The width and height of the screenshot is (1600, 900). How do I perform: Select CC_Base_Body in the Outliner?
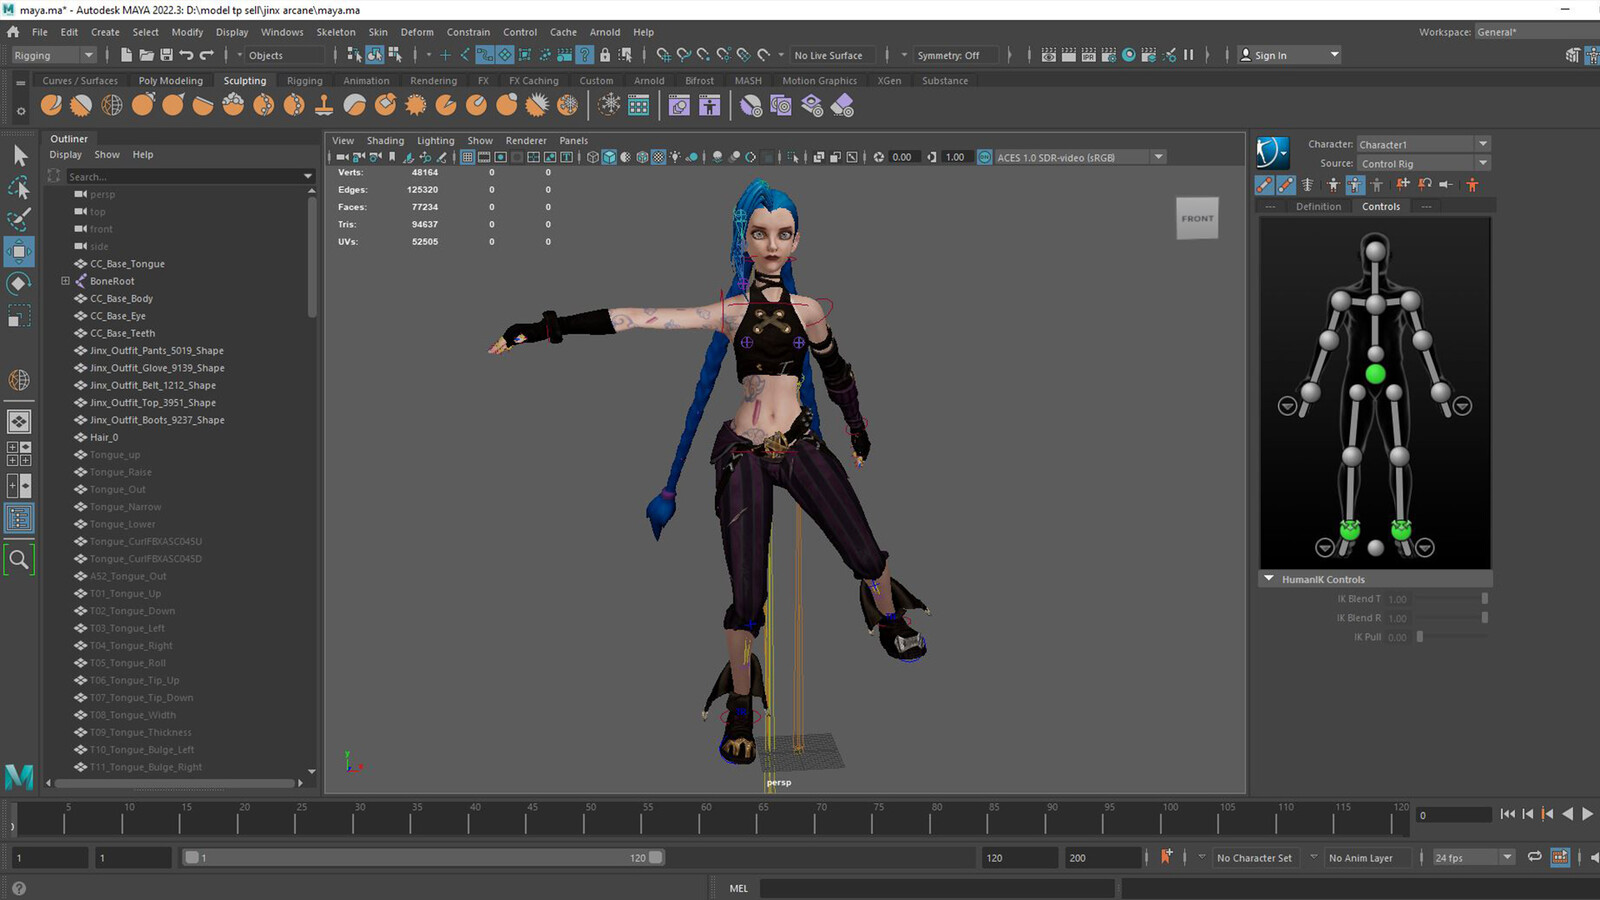[x=121, y=298]
